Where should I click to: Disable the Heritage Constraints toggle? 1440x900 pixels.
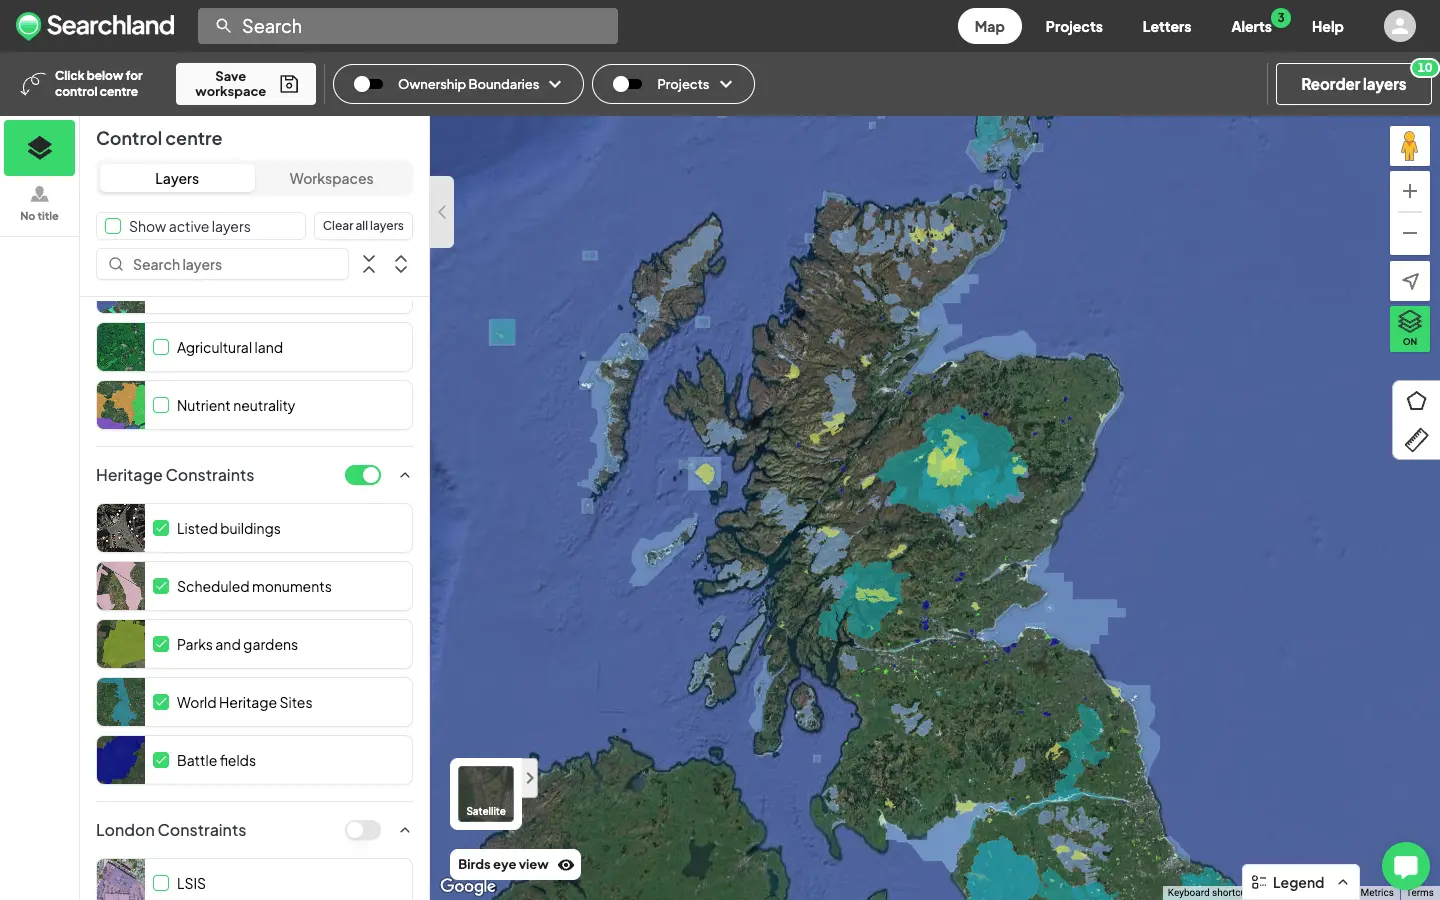tap(363, 475)
